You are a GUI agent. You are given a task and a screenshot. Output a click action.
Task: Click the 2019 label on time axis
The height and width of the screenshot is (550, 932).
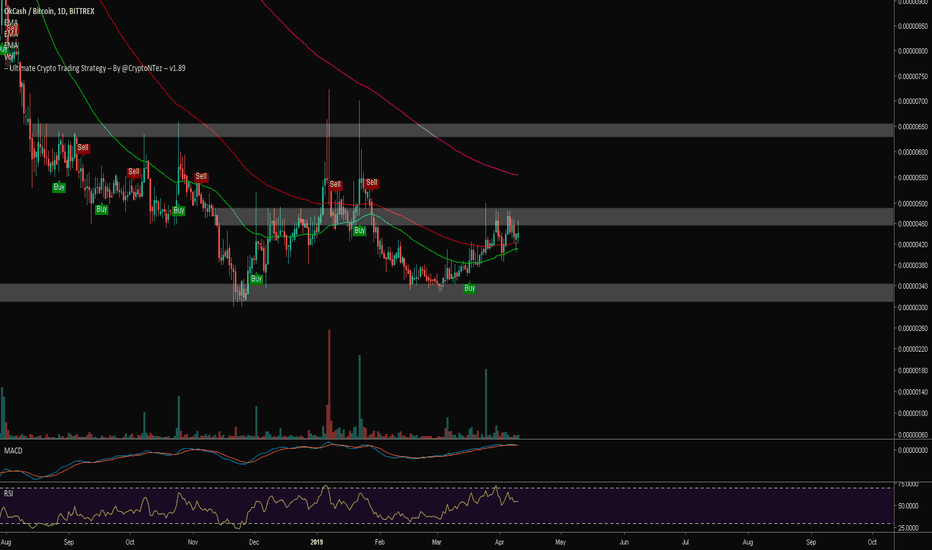tap(317, 542)
